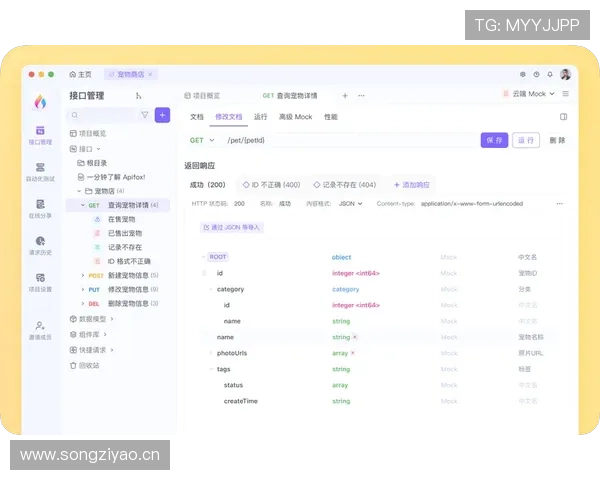The image size is (600, 480).
Task: Click the response row ellipsis menu
Action: click(559, 204)
